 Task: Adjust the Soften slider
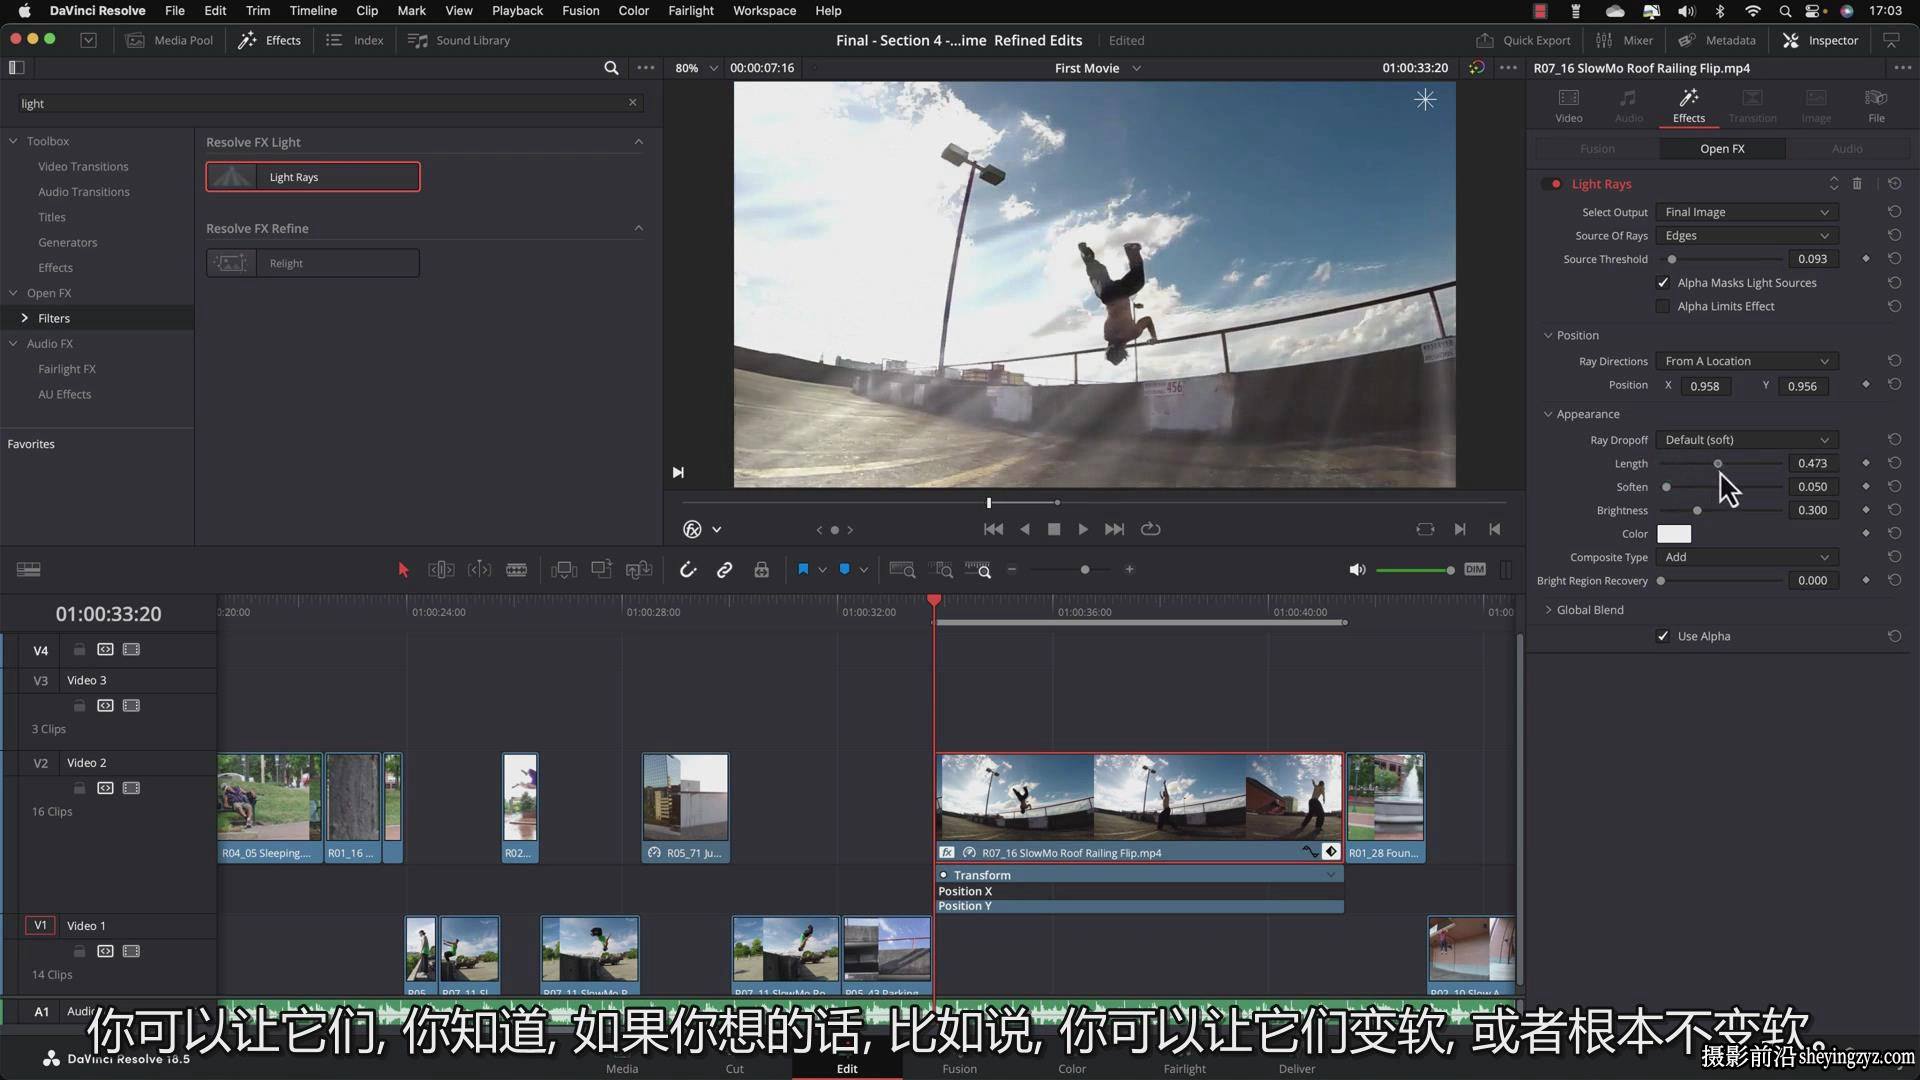(1667, 487)
